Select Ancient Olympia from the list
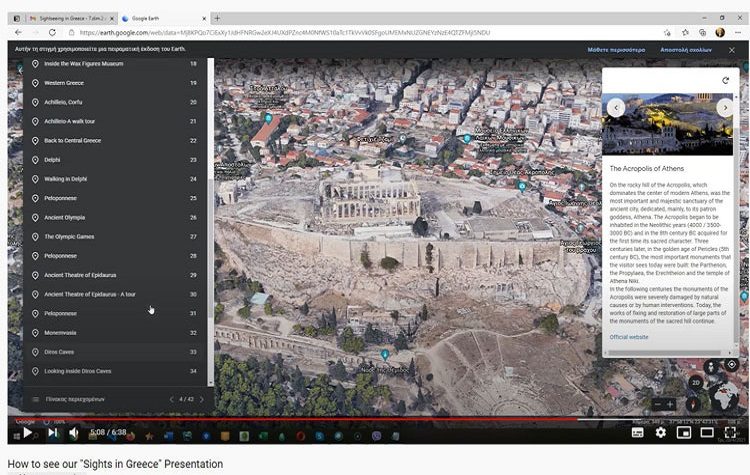The image size is (750, 475). 64,217
